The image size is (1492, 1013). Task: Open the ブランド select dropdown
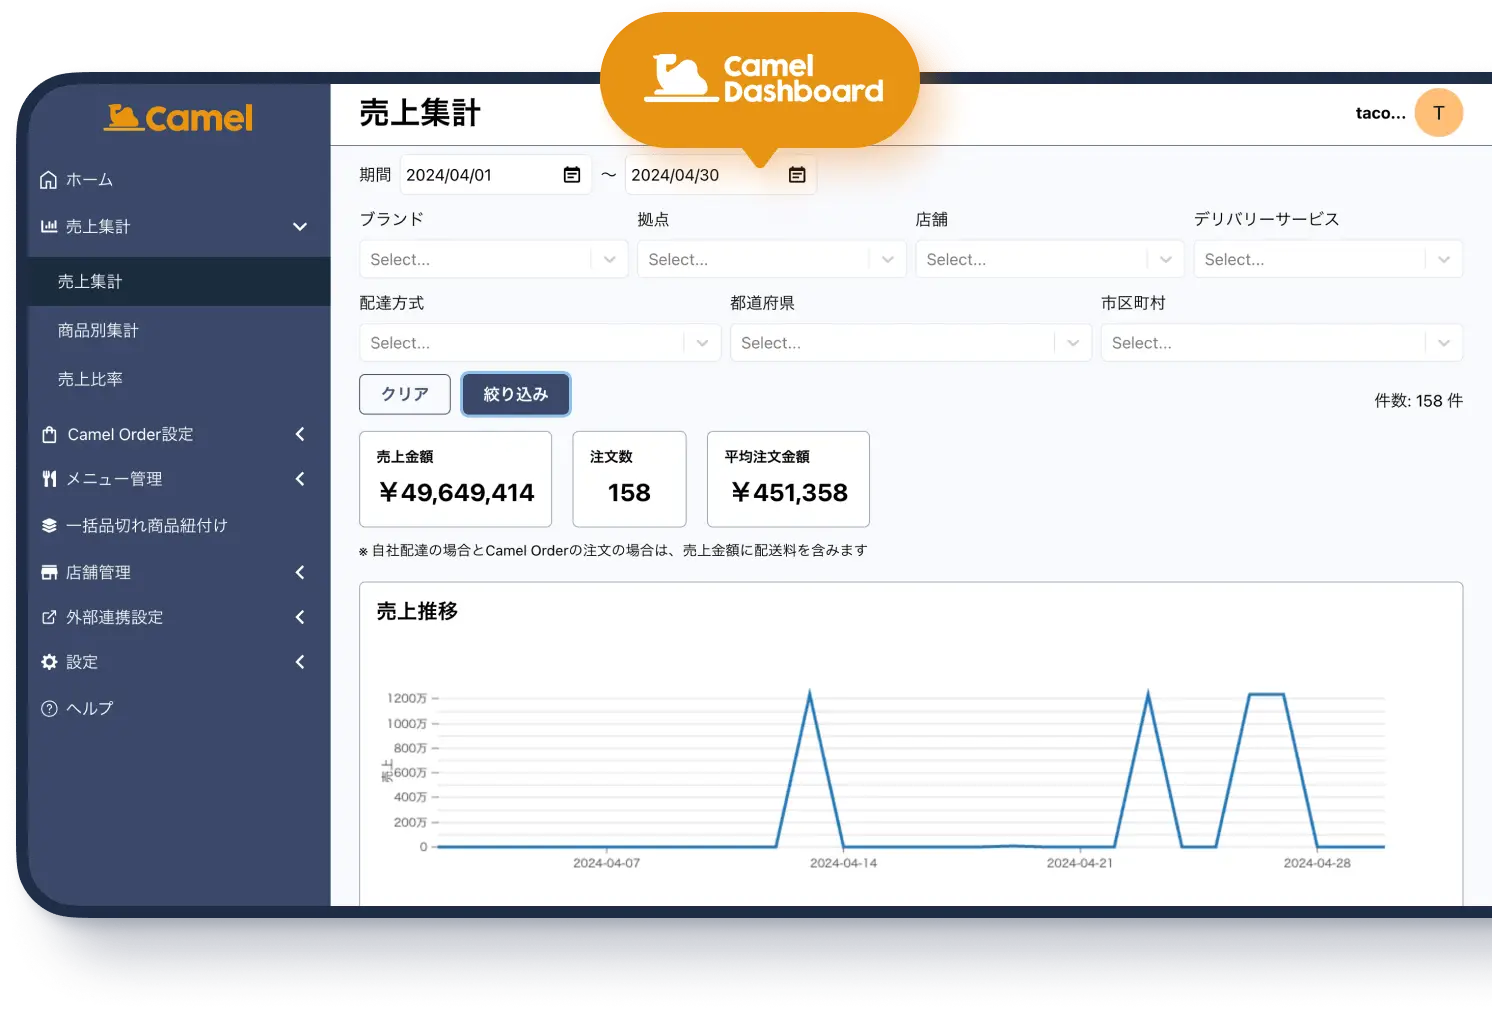pyautogui.click(x=494, y=259)
